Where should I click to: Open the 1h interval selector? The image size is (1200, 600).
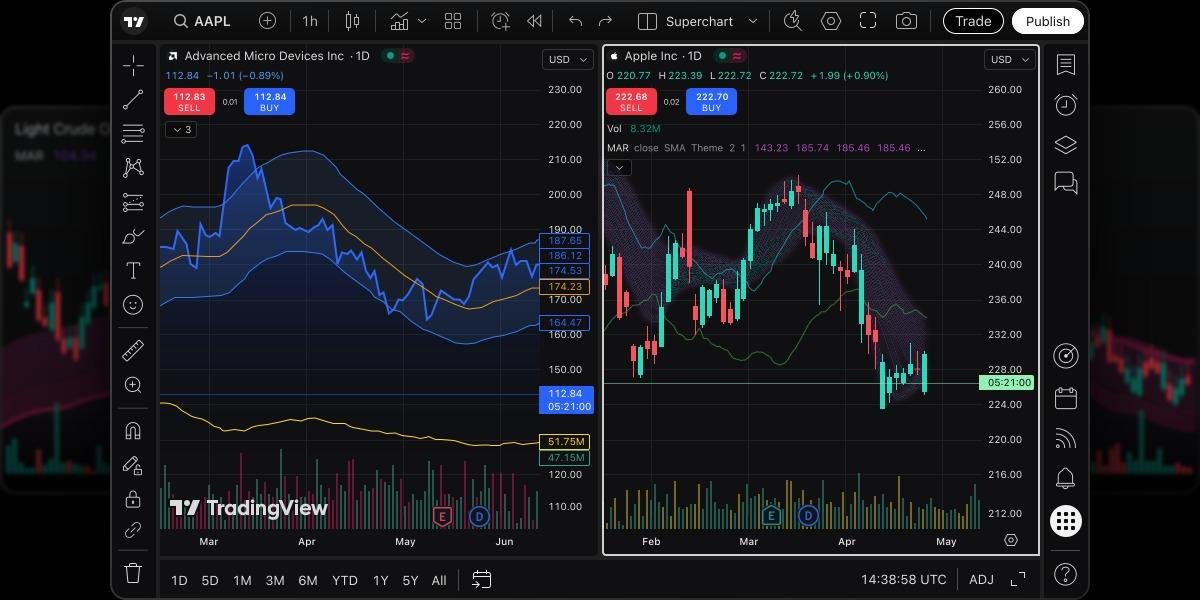pos(310,21)
